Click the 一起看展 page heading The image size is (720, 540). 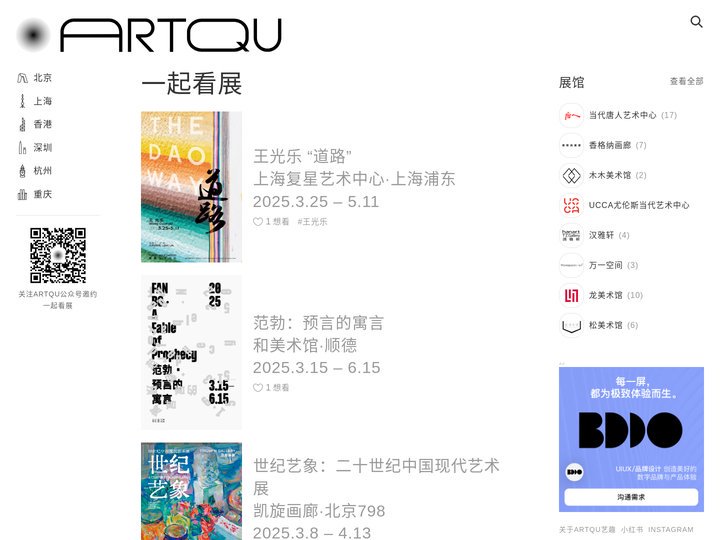[x=192, y=84]
